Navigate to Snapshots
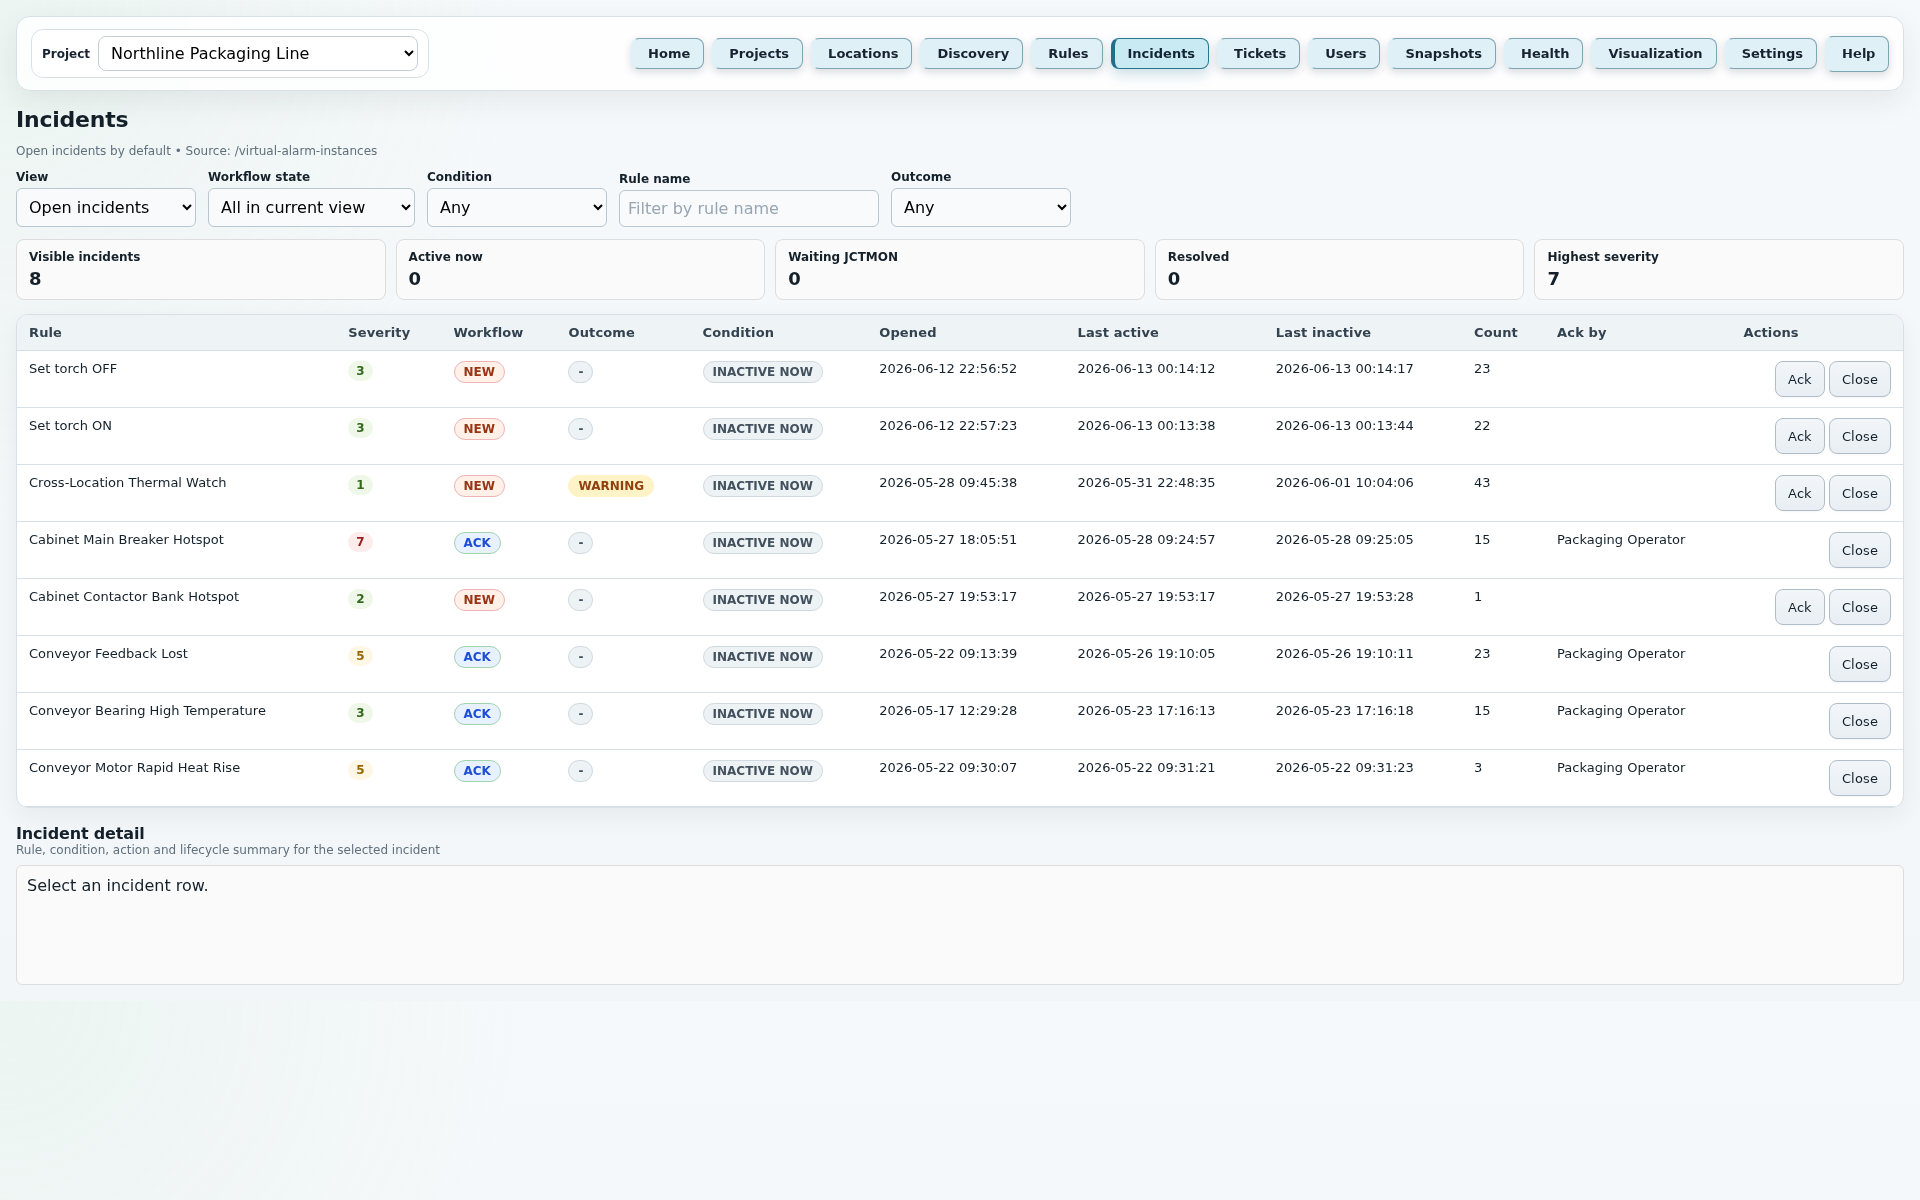1920x1200 pixels. (x=1443, y=54)
